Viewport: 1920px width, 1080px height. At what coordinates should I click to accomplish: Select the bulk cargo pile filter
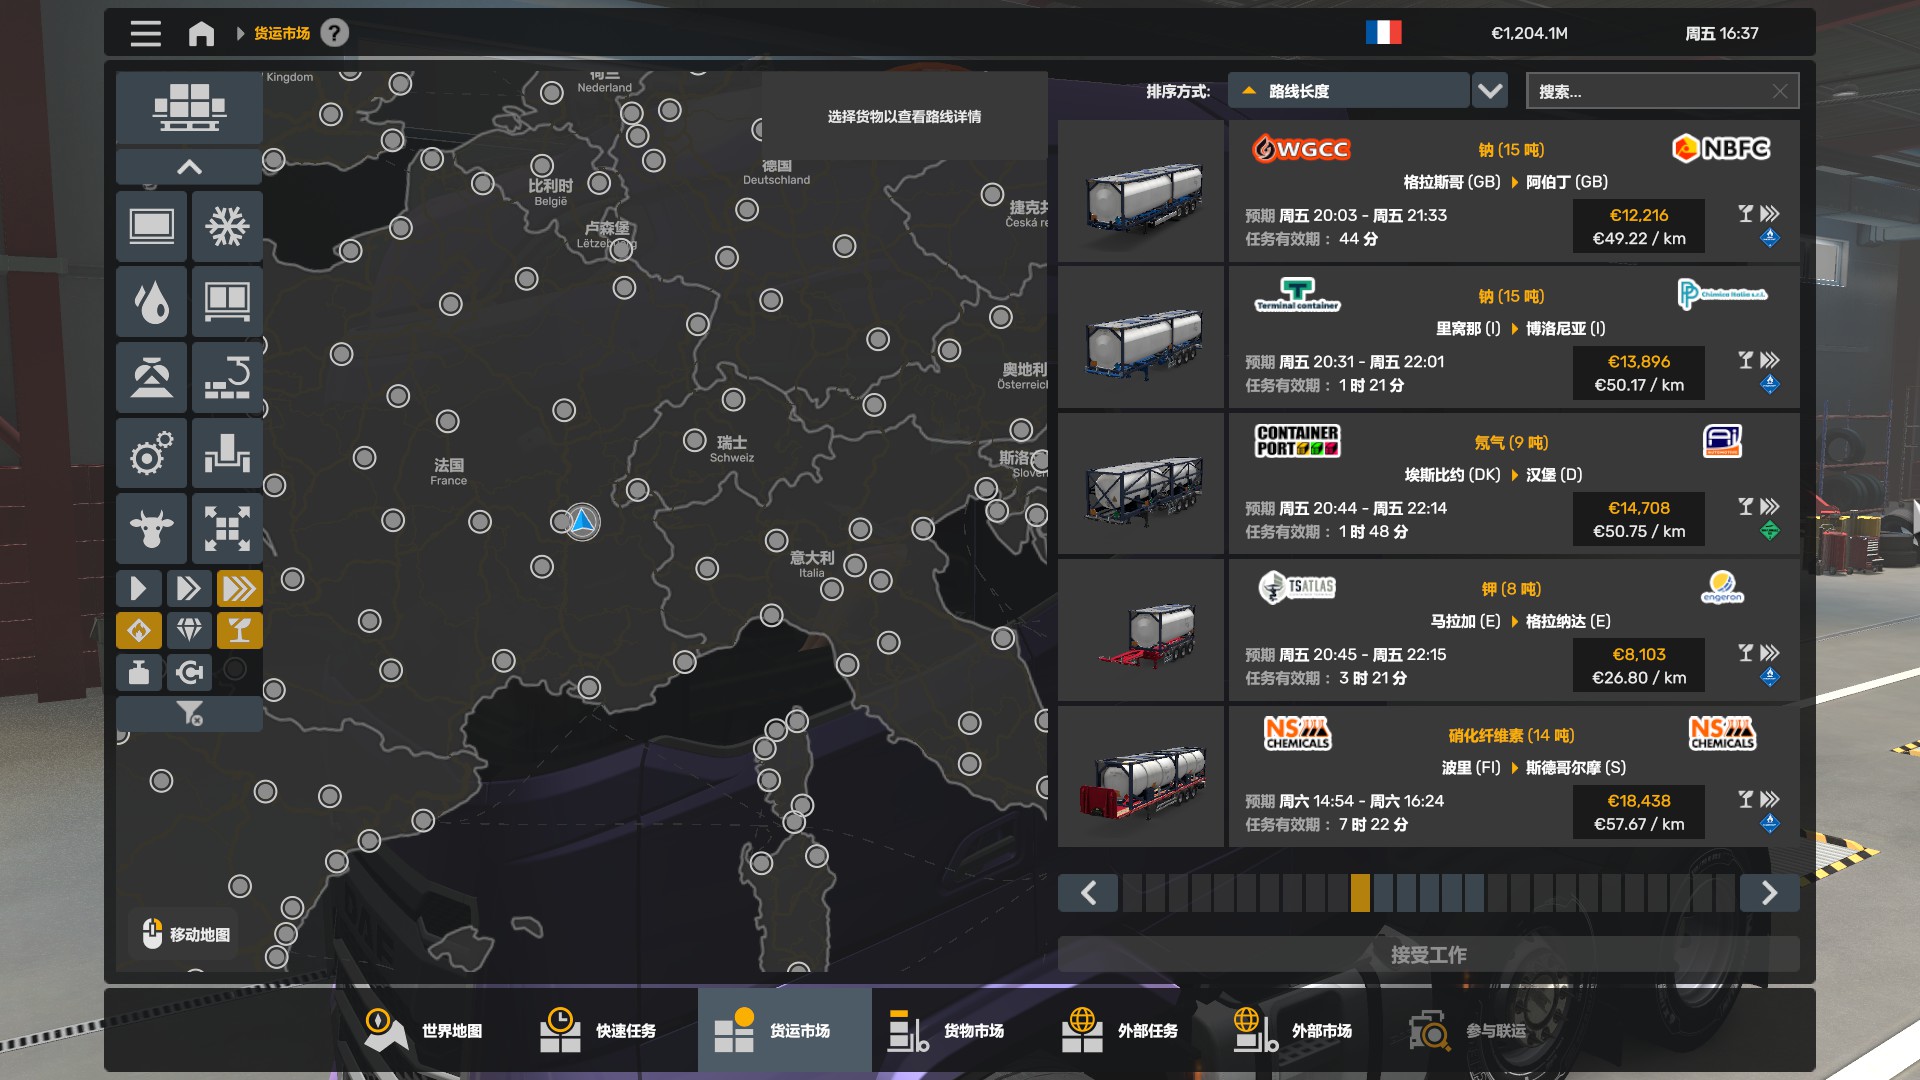coord(151,378)
